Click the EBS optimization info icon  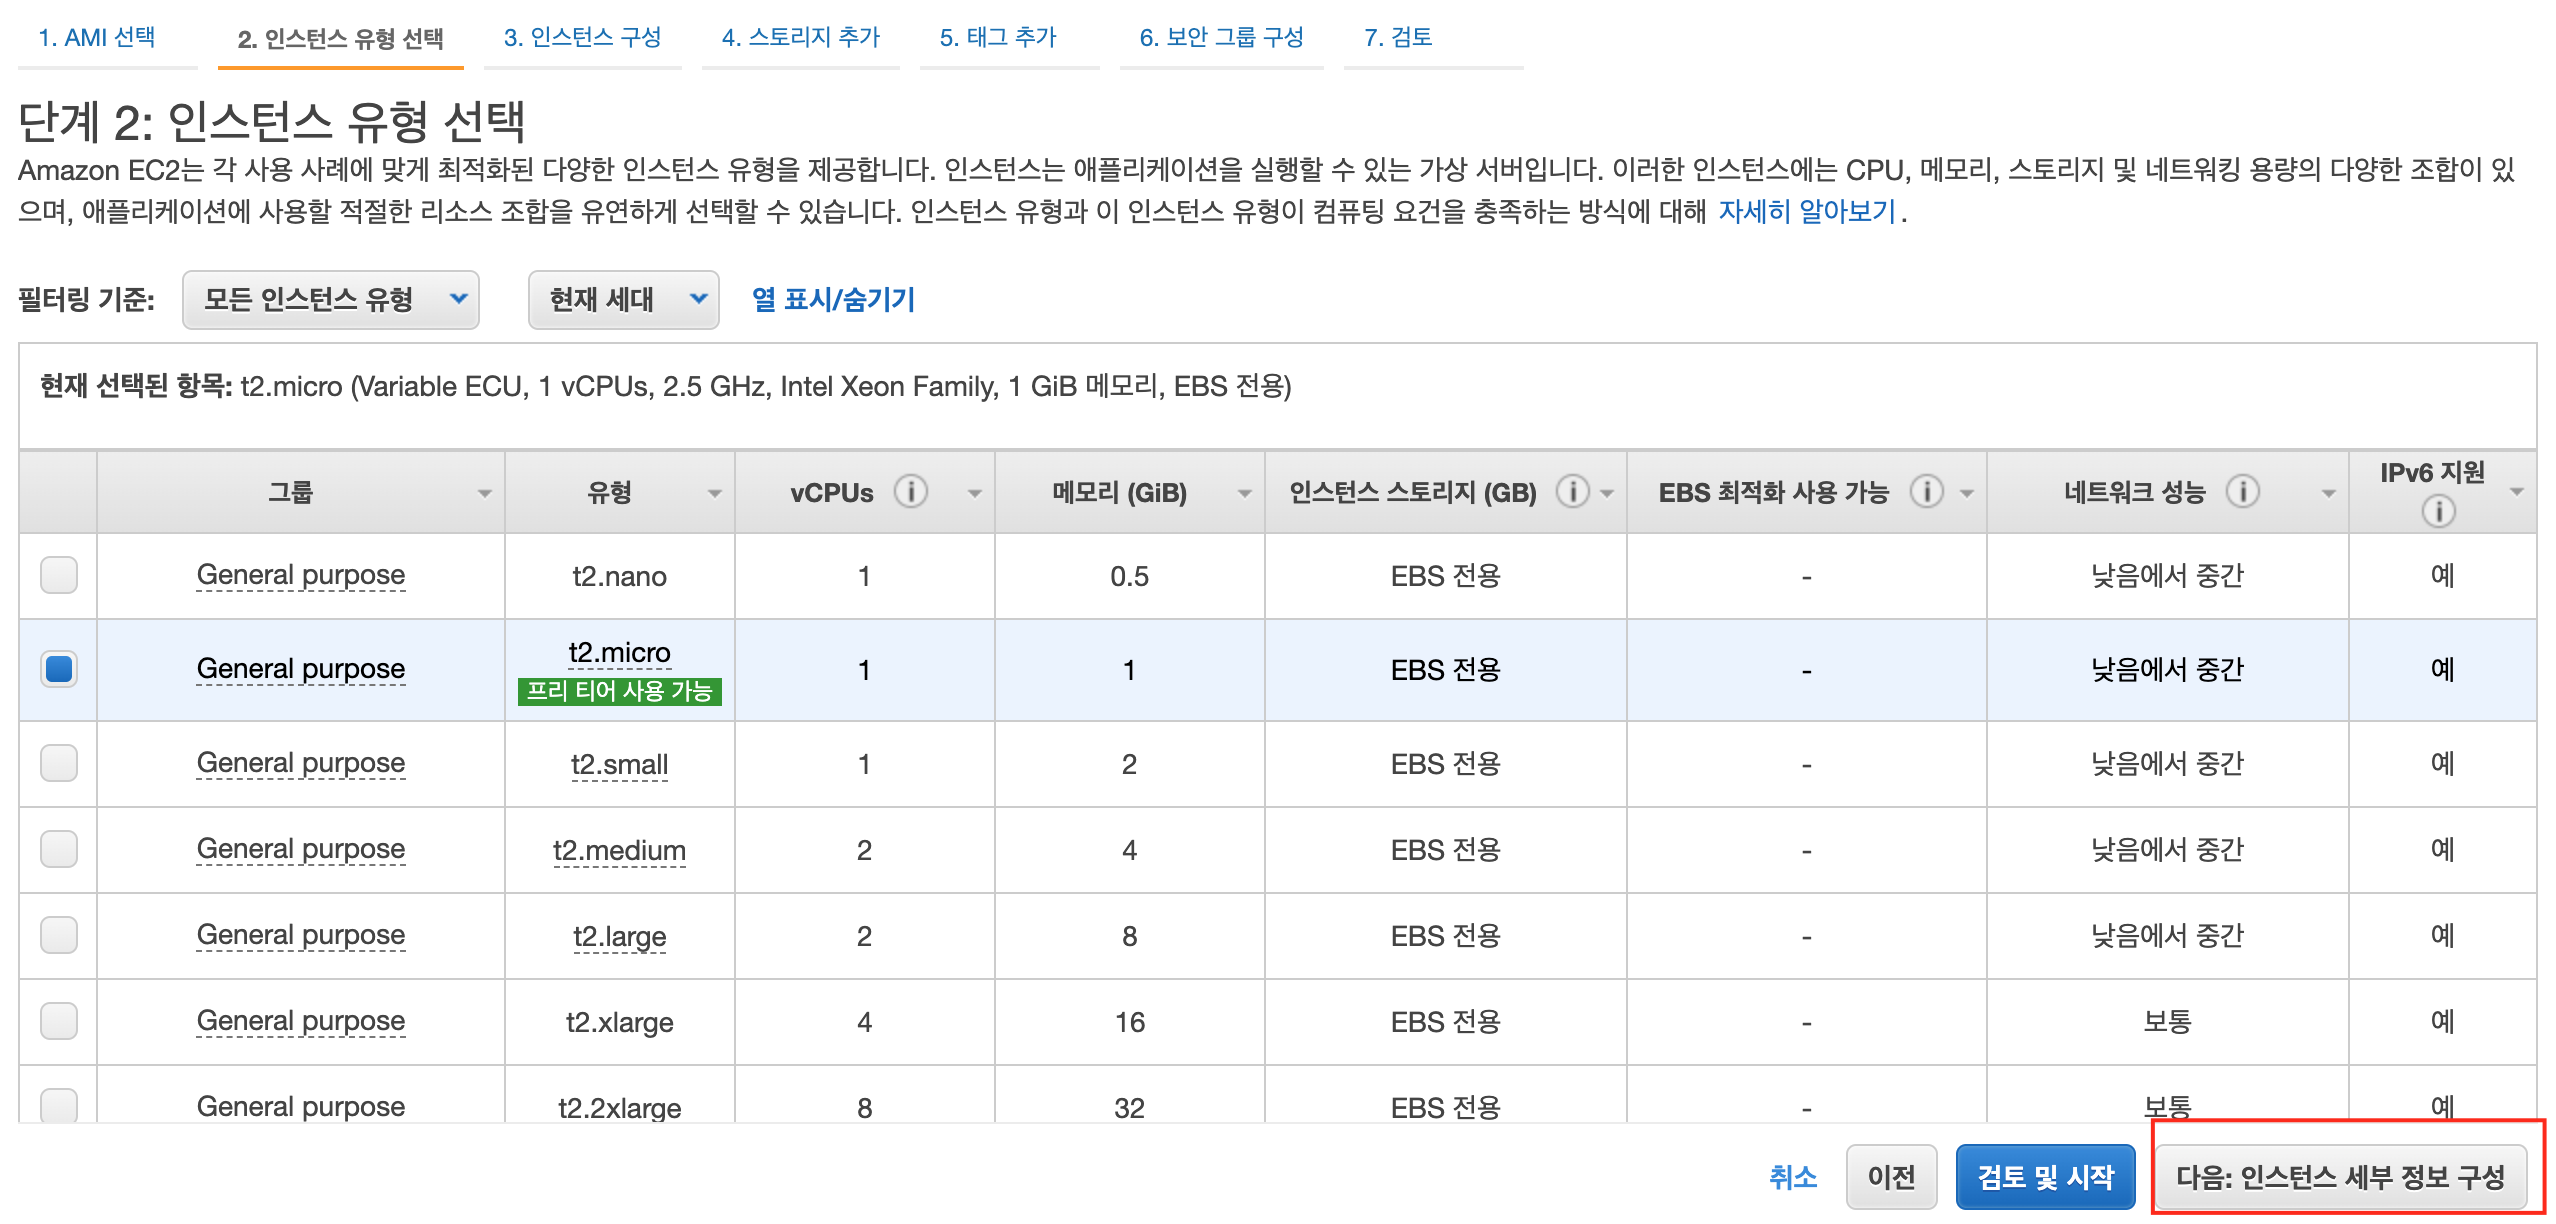[x=1926, y=492]
